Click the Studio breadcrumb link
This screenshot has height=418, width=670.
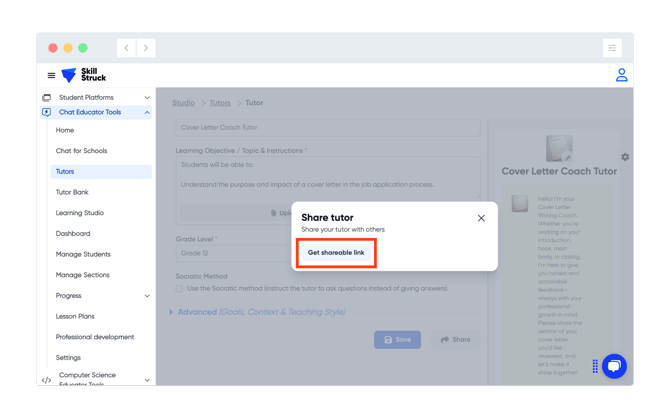[183, 103]
